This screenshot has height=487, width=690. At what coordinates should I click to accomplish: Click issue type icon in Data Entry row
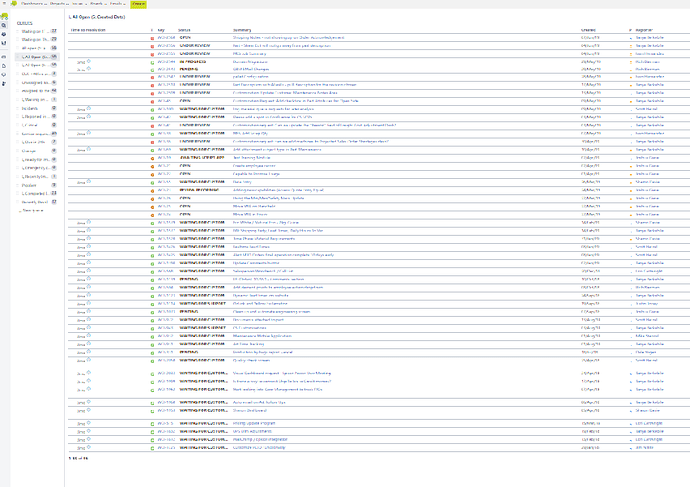point(152,182)
